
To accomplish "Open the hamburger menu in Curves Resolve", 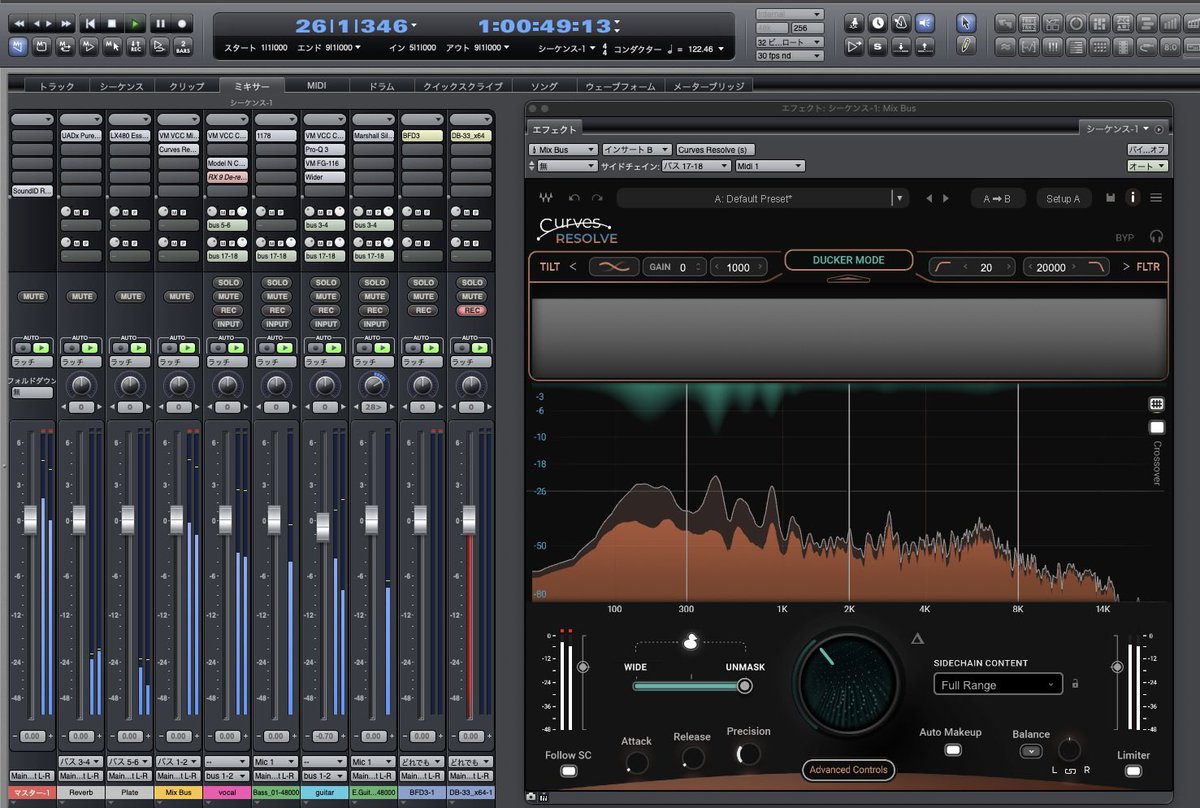I will point(1156,198).
